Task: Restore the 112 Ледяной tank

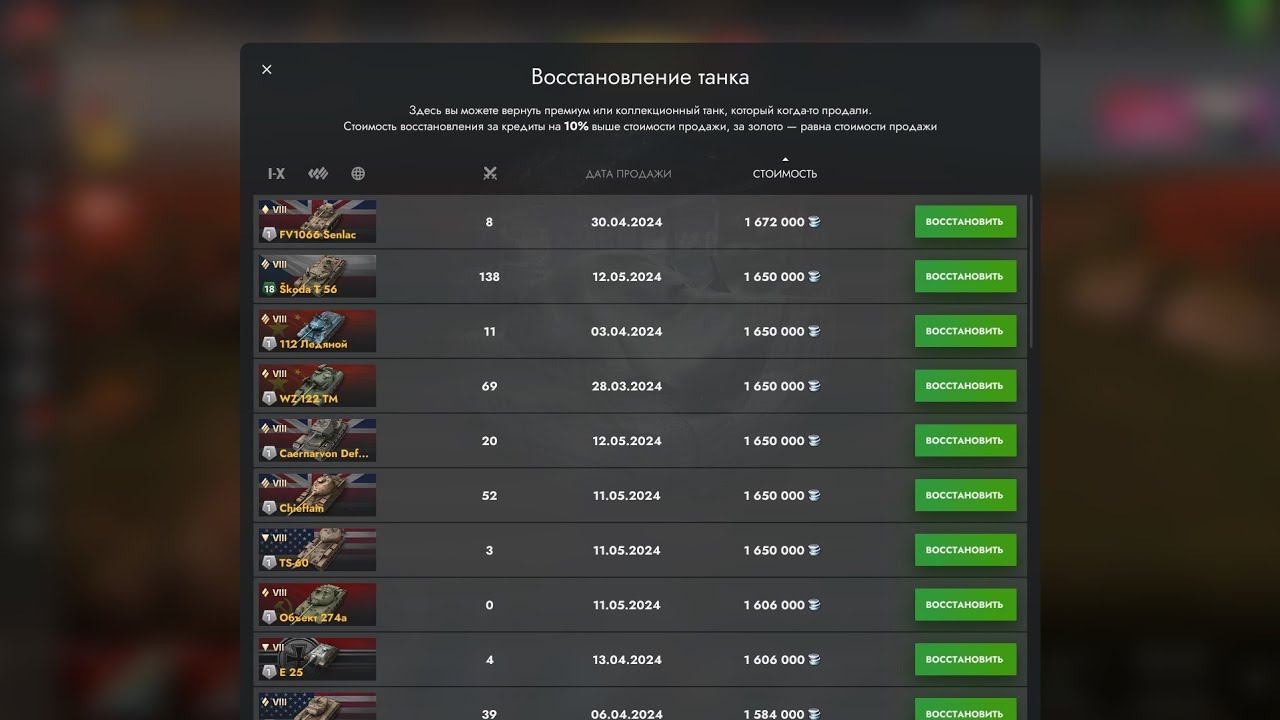Action: (x=965, y=331)
